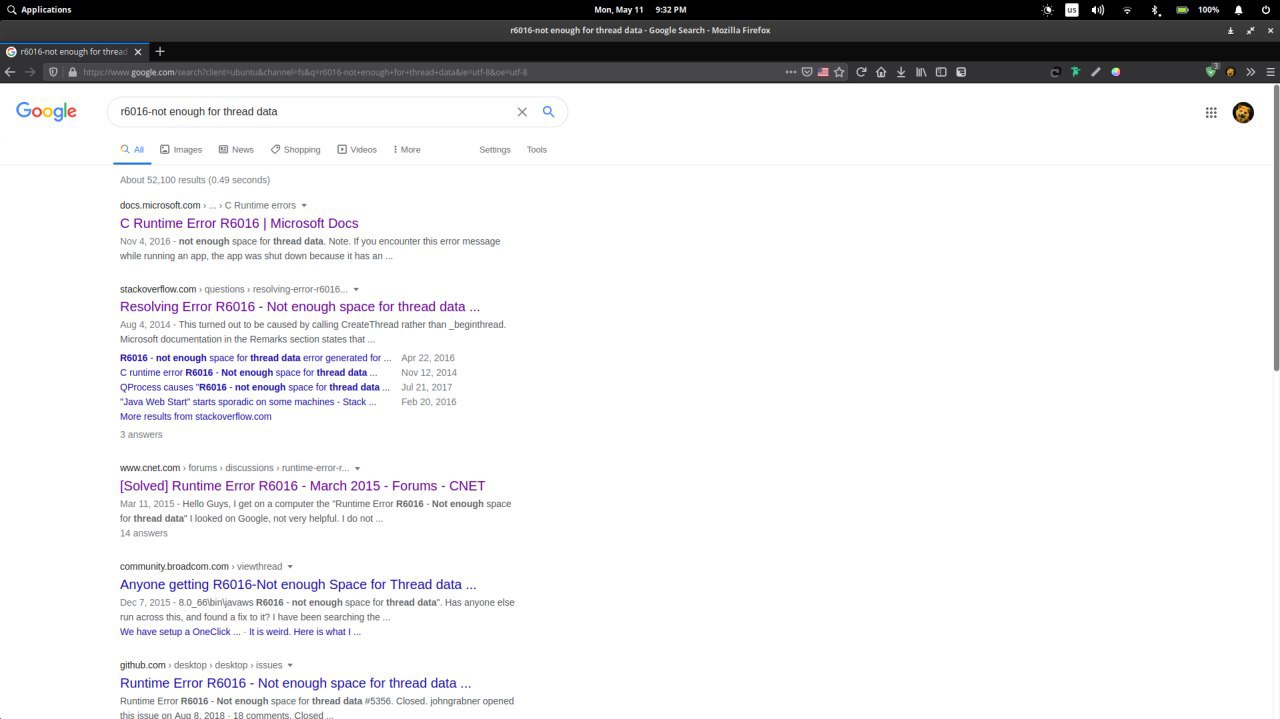Open the Wi-Fi network indicator
The width and height of the screenshot is (1280, 719).
(x=1127, y=9)
